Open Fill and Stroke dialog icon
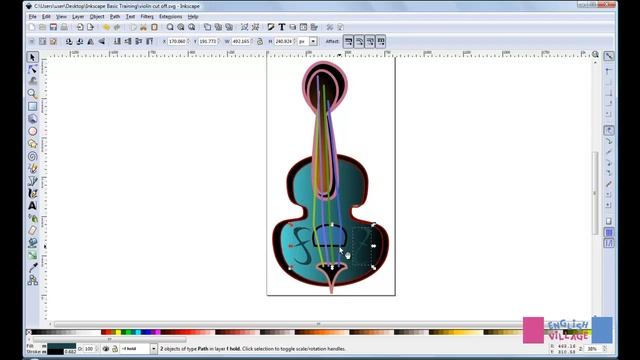 [271, 27]
